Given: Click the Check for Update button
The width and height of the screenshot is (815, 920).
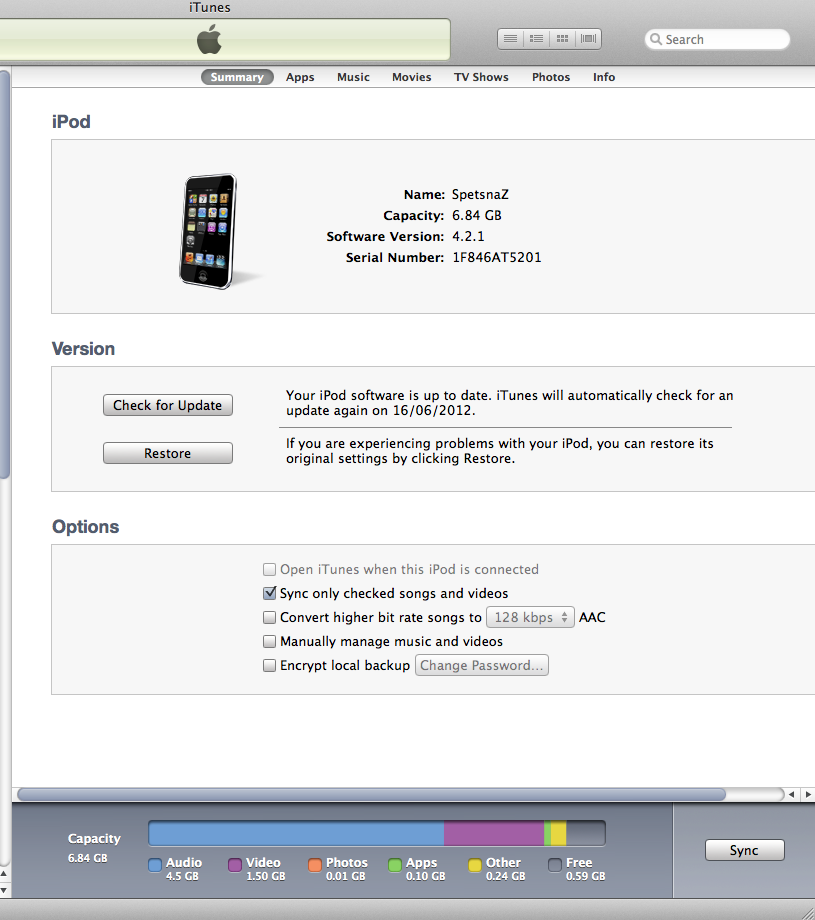Looking at the screenshot, I should 168,405.
